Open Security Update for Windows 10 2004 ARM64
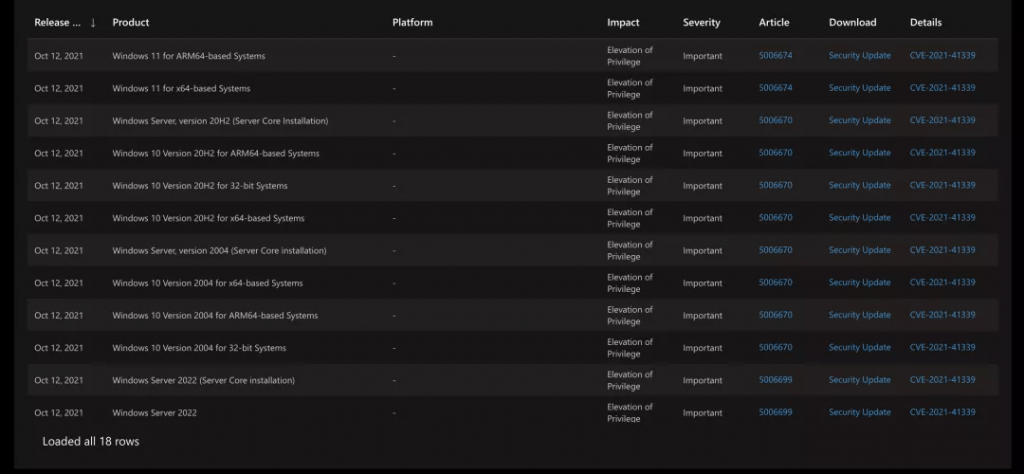The height and width of the screenshot is (474, 1024). tap(859, 315)
